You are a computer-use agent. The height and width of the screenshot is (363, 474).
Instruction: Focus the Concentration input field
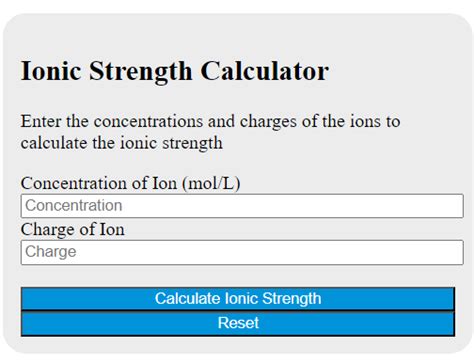[x=242, y=206]
